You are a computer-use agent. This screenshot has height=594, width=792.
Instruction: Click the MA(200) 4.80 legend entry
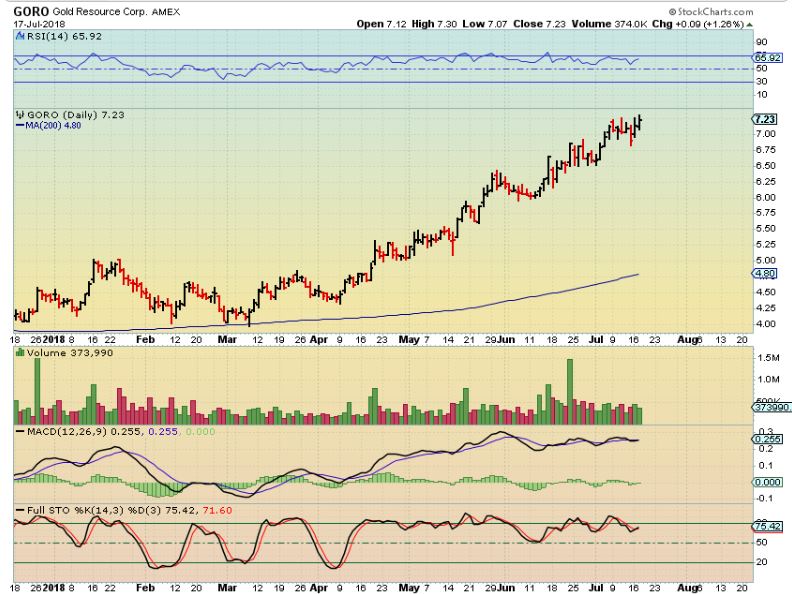click(x=48, y=125)
